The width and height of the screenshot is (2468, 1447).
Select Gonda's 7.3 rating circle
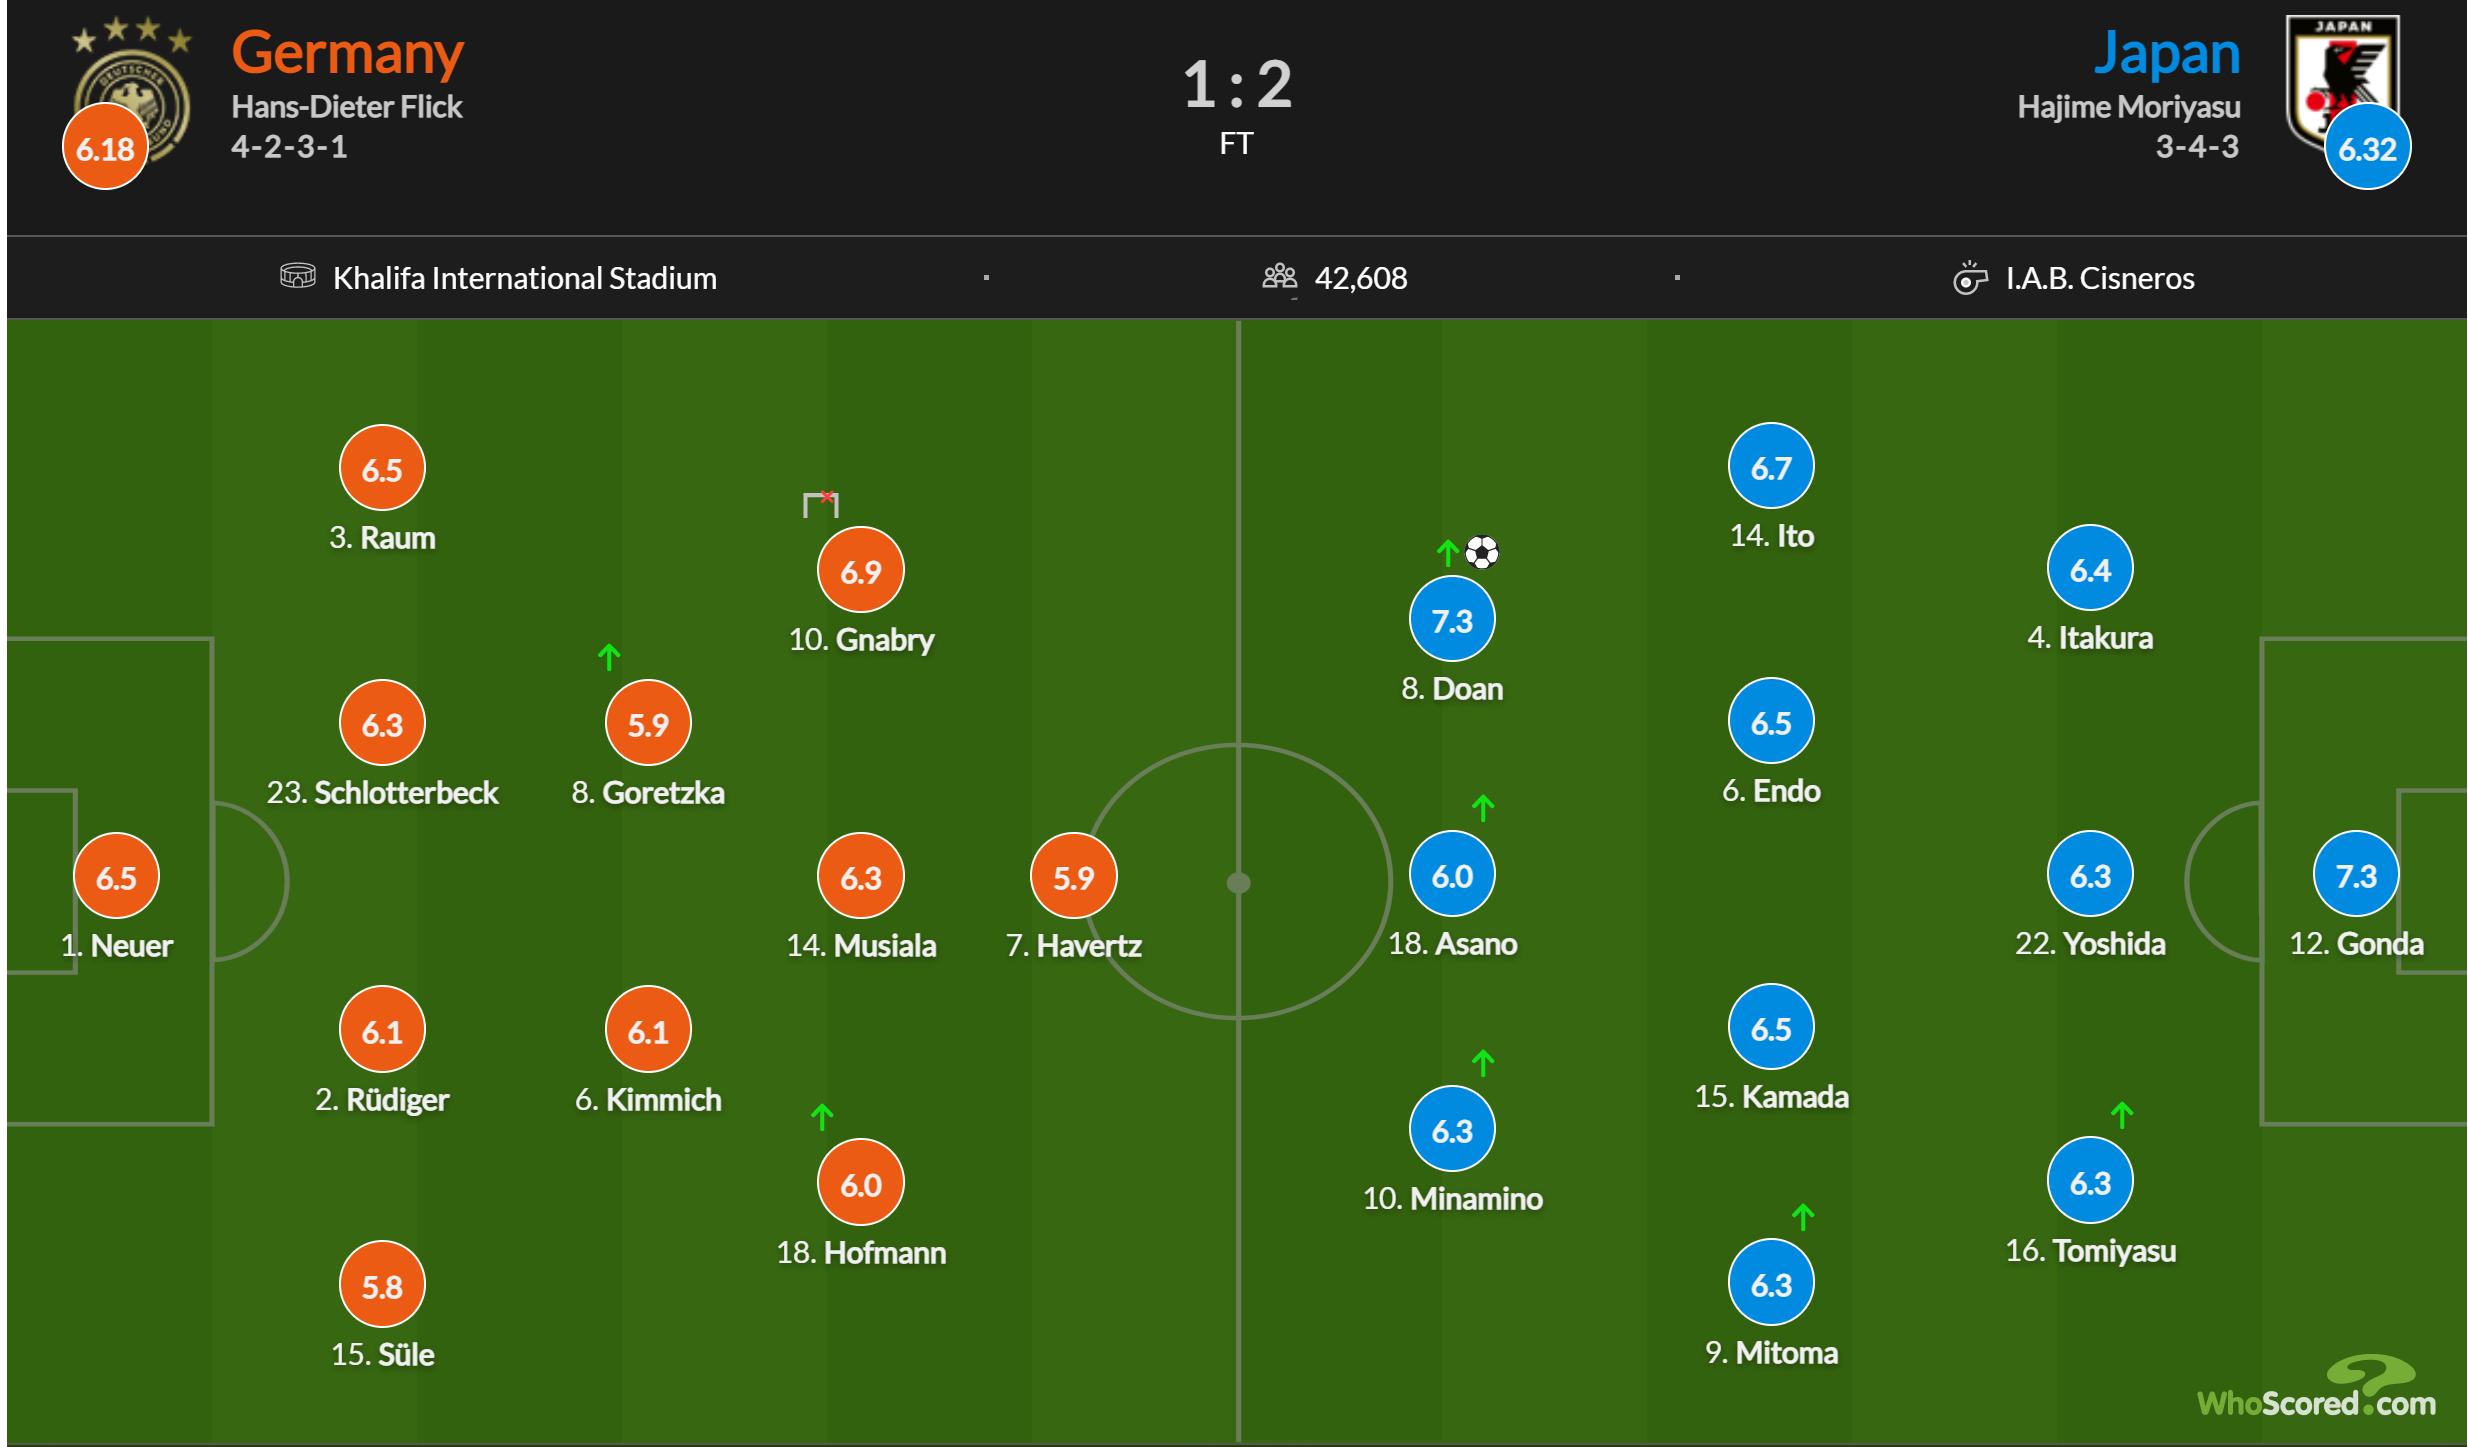[2356, 875]
